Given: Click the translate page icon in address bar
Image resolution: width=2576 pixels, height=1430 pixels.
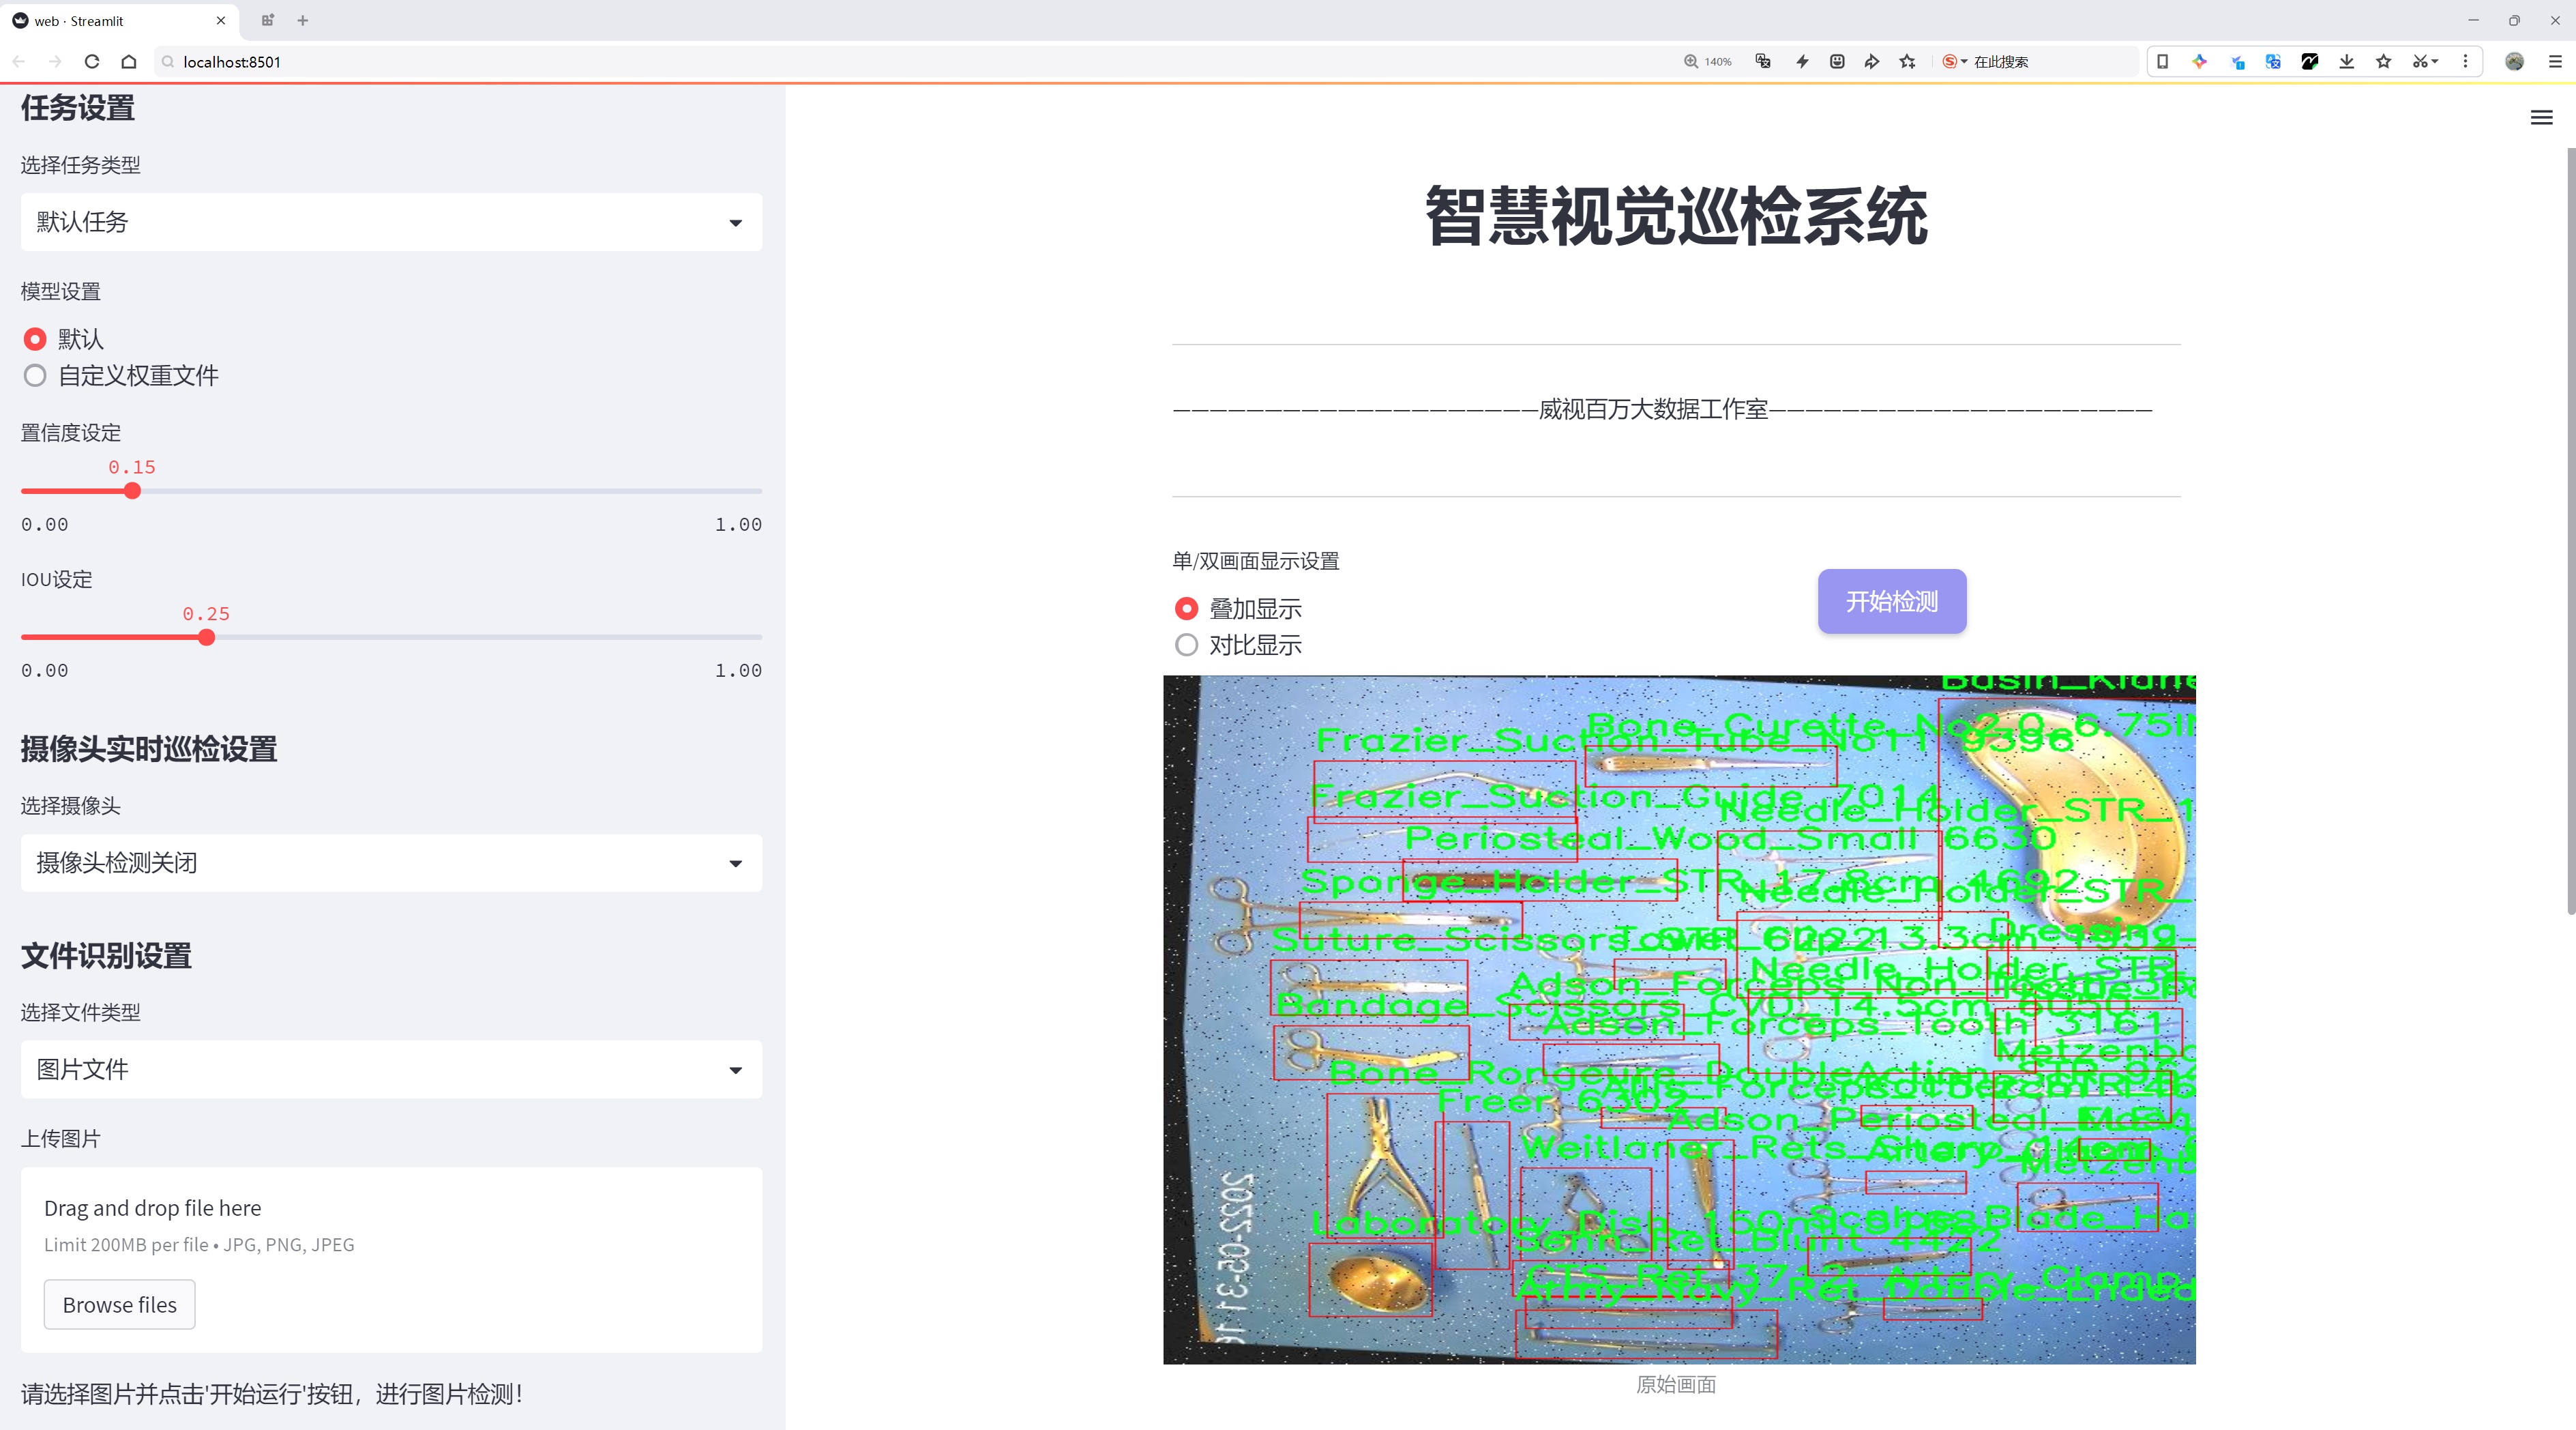Looking at the screenshot, I should 1763,62.
